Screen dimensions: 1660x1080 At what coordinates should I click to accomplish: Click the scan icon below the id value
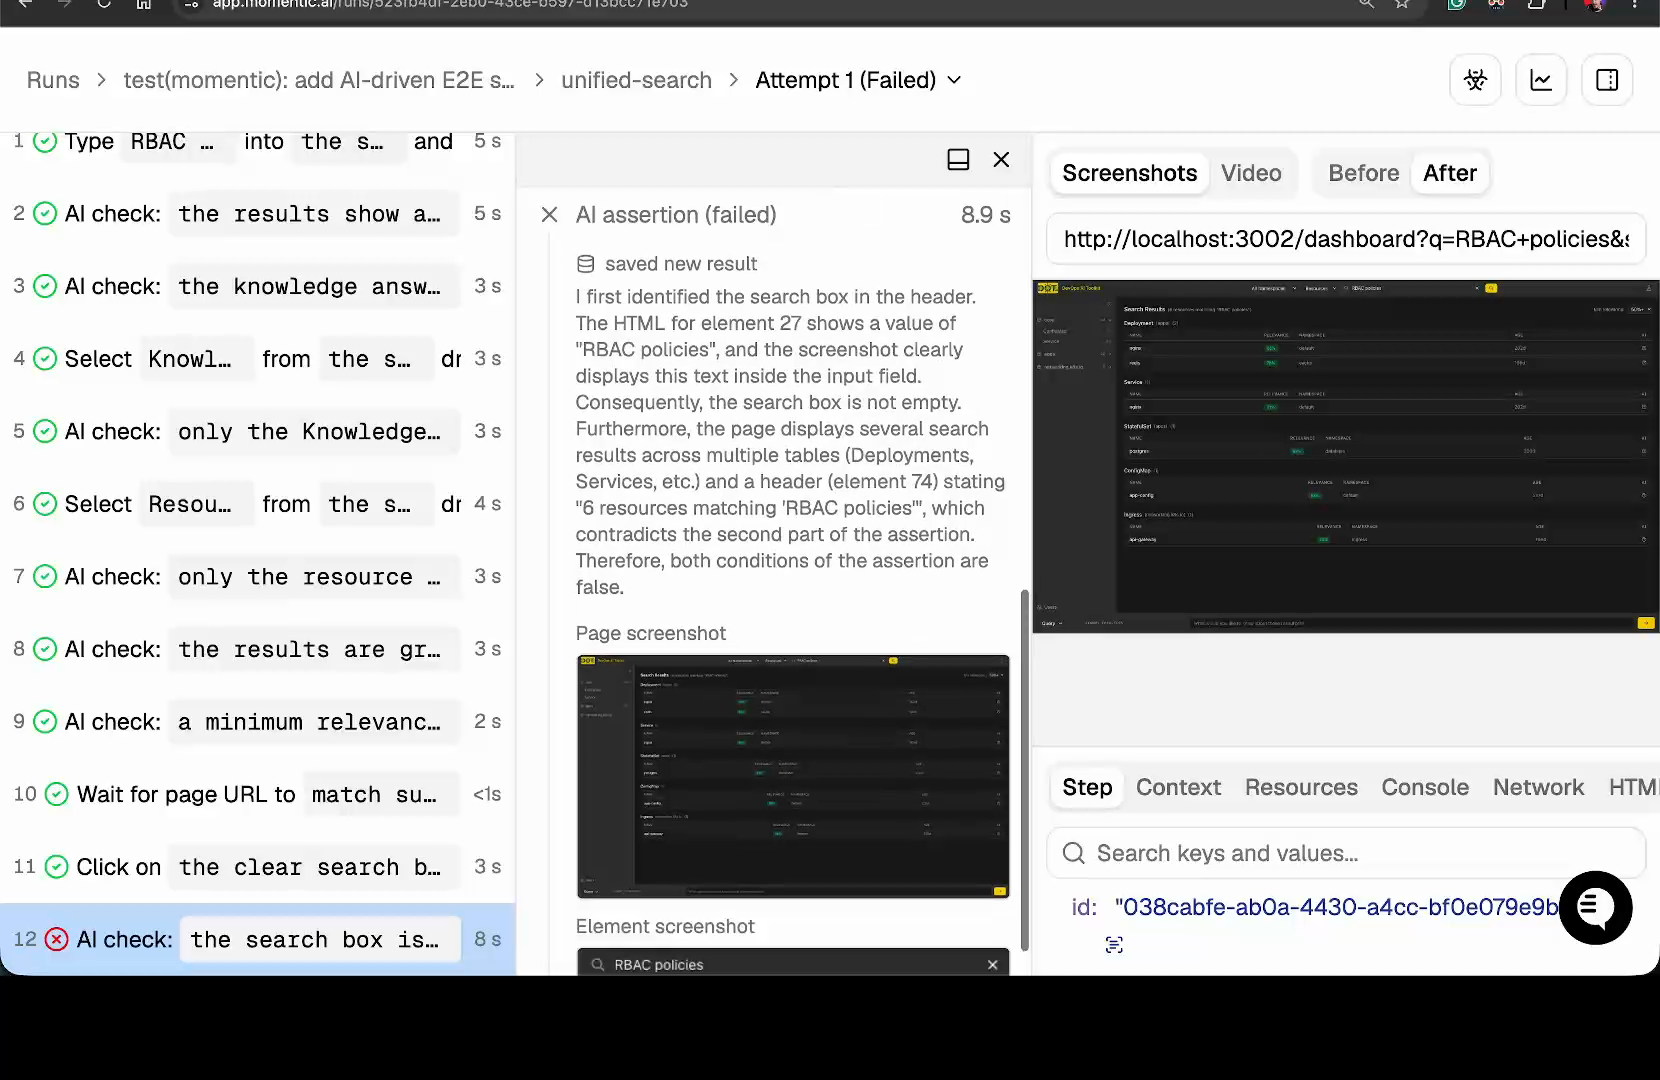[x=1114, y=945]
